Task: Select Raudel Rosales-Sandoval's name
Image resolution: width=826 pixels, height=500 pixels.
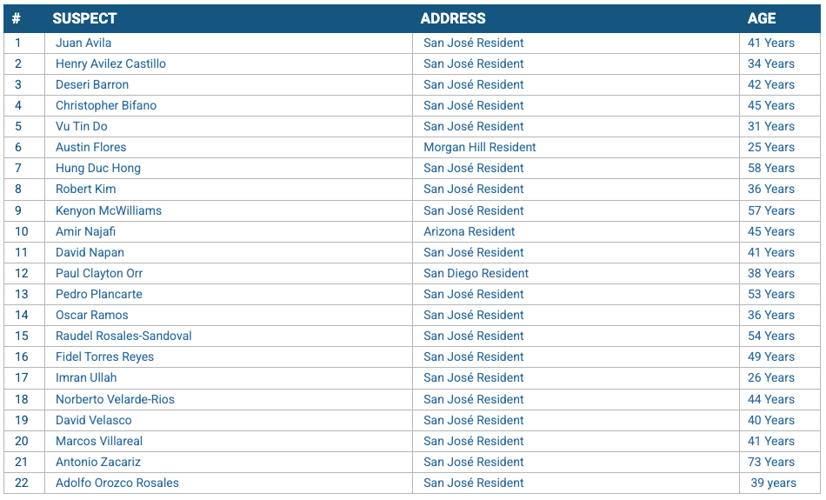Action: point(123,336)
